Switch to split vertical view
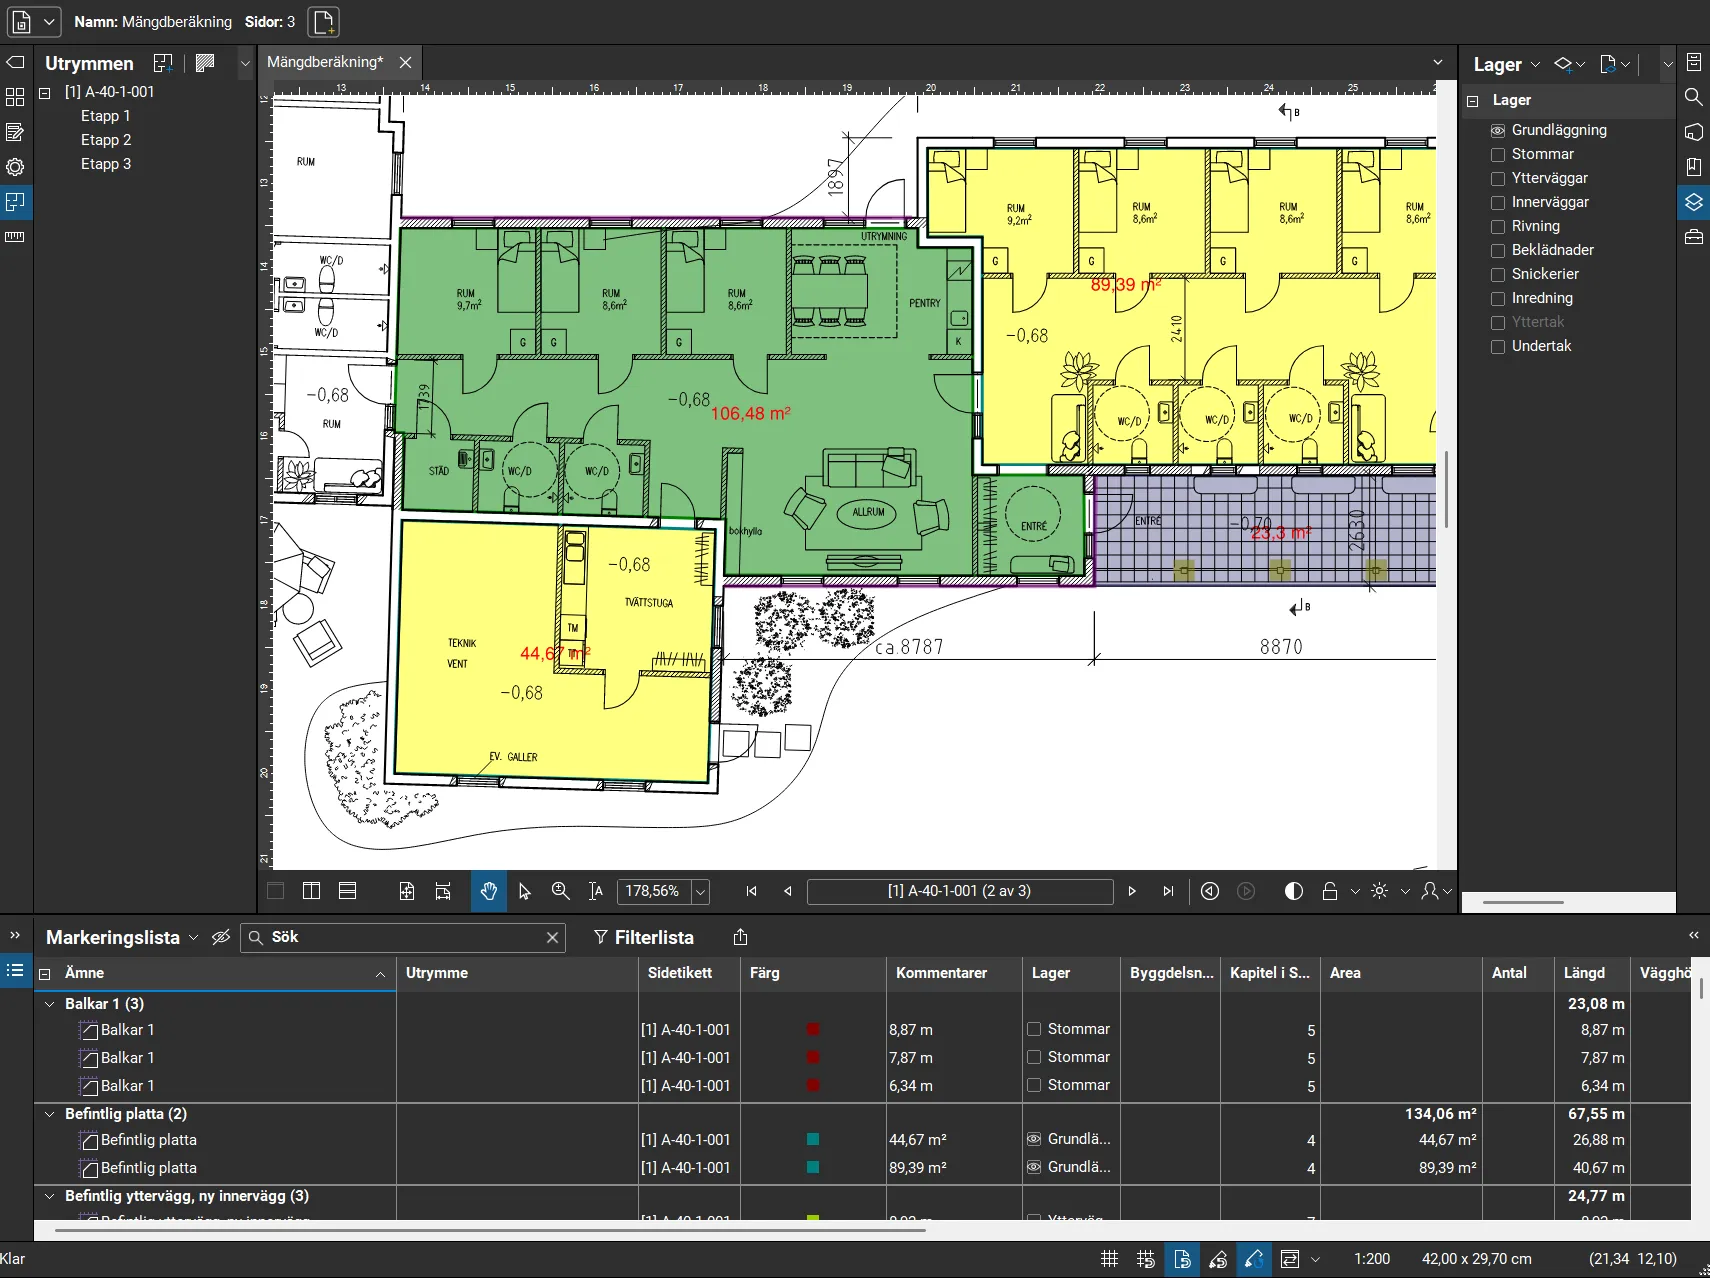Screen dimensions: 1710x1278 [312, 891]
